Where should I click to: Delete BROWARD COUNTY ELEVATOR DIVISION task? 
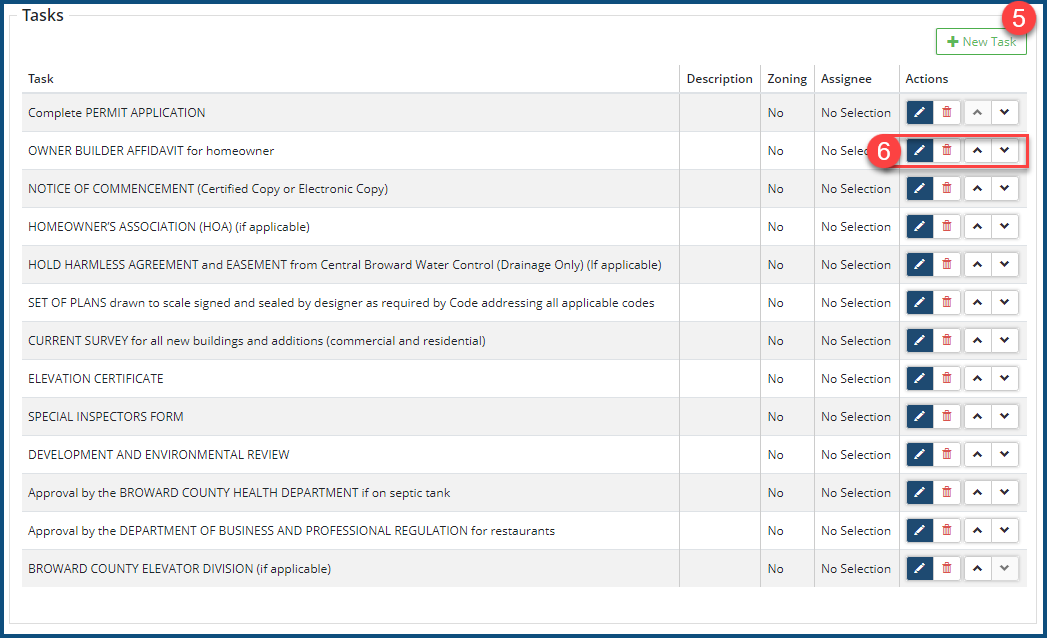pyautogui.click(x=947, y=569)
